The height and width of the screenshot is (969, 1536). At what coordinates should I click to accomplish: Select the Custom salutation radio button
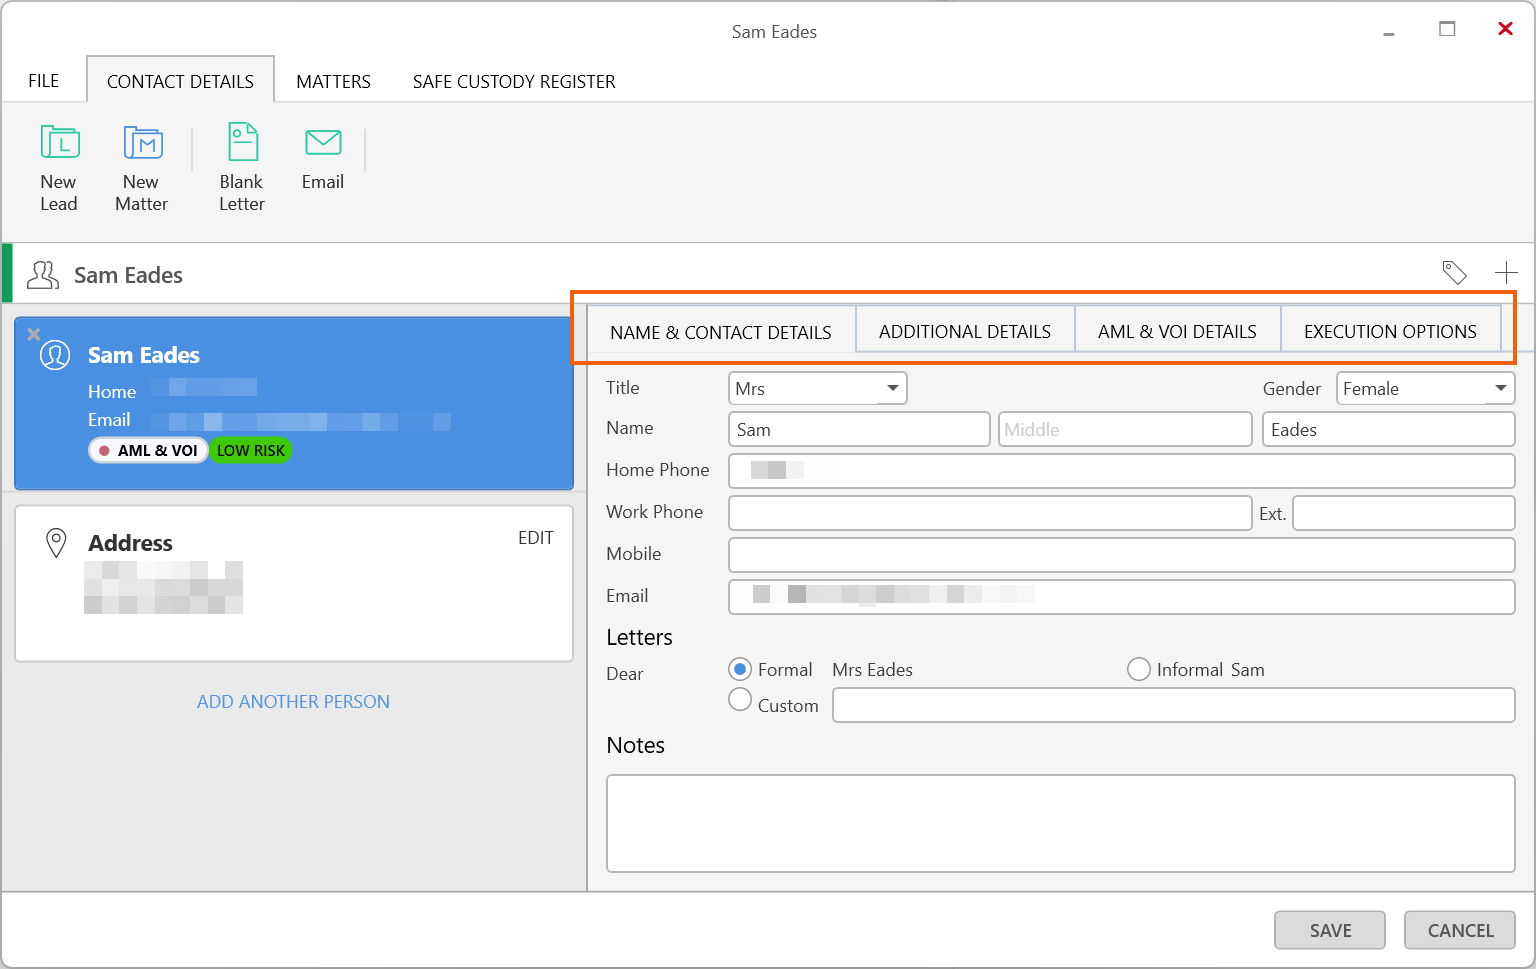pos(740,700)
